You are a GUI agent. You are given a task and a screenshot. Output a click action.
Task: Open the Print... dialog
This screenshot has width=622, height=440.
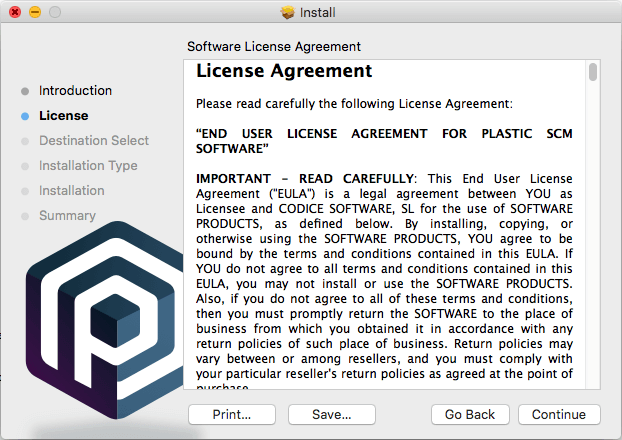232,415
